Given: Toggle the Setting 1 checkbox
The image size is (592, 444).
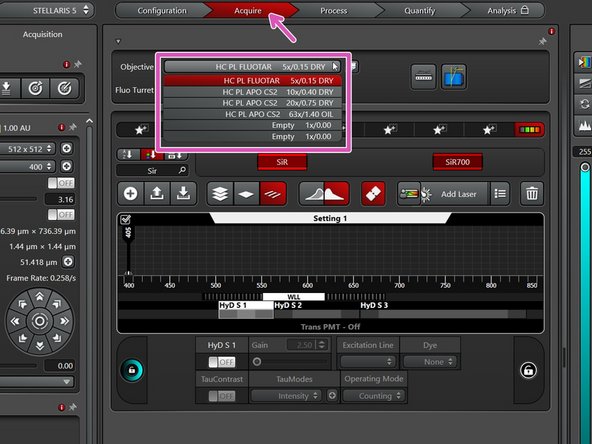Looking at the screenshot, I should point(125,219).
